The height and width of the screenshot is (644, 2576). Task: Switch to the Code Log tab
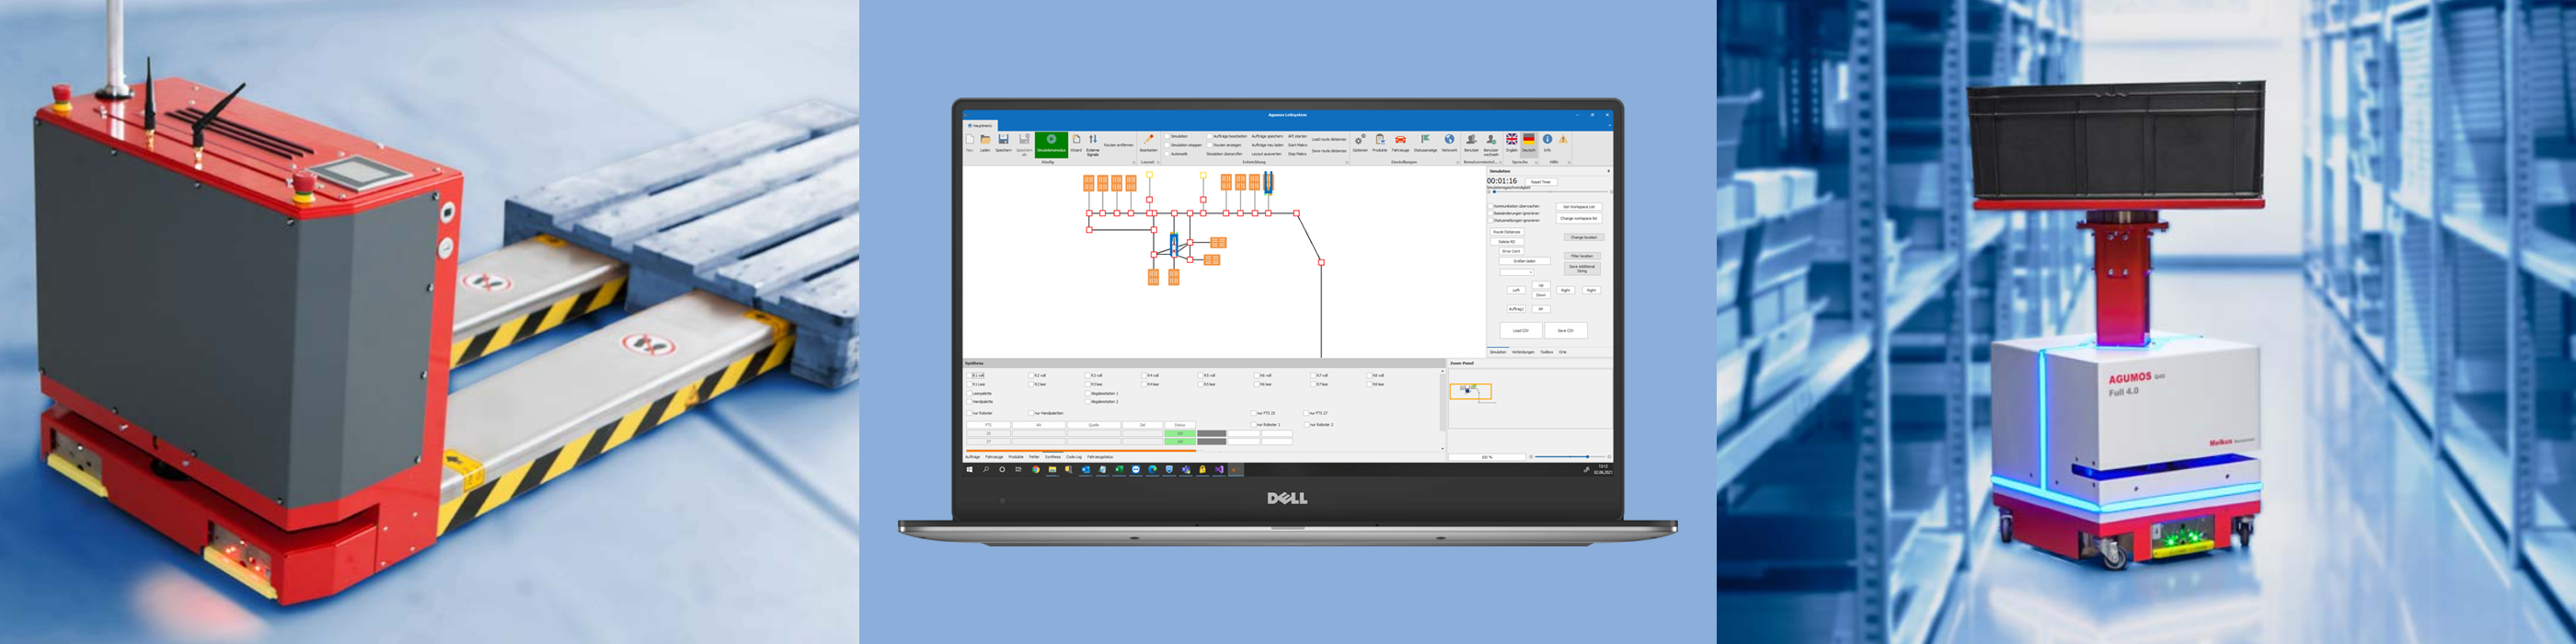[1074, 457]
